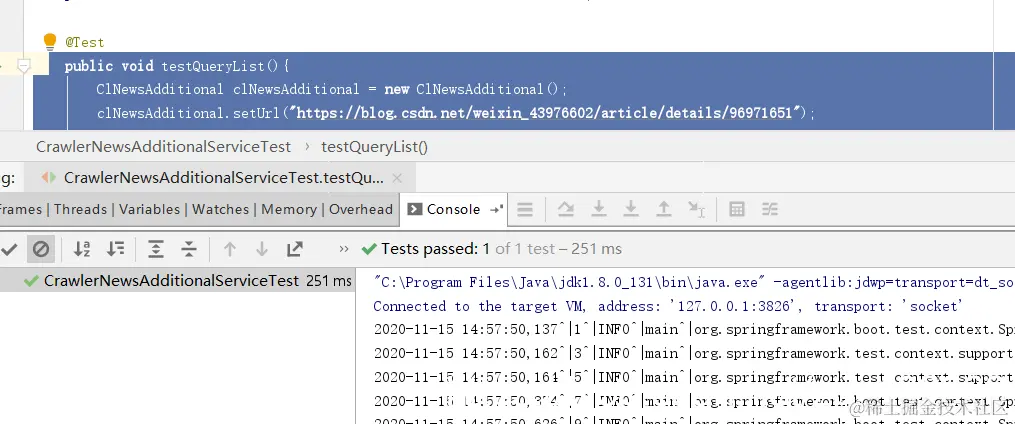Click the Show Execution Point icon
The width and height of the screenshot is (1015, 424).
525,209
